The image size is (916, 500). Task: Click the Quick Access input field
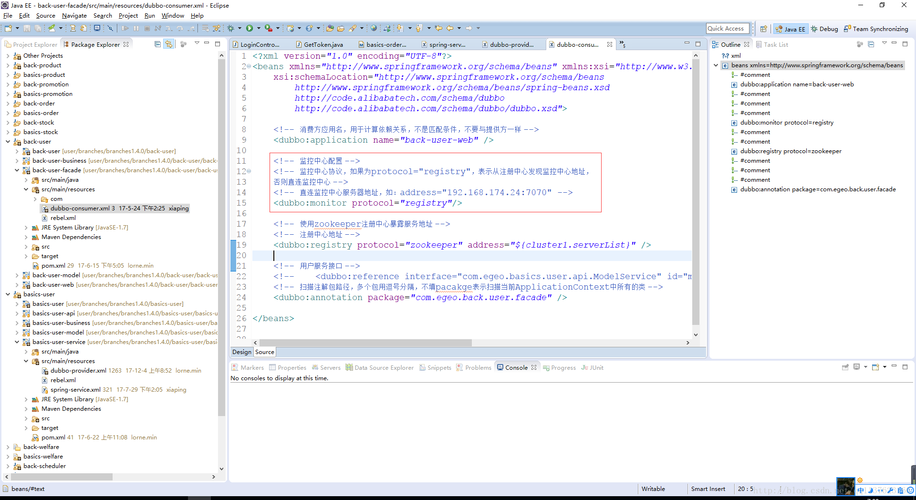pos(727,28)
